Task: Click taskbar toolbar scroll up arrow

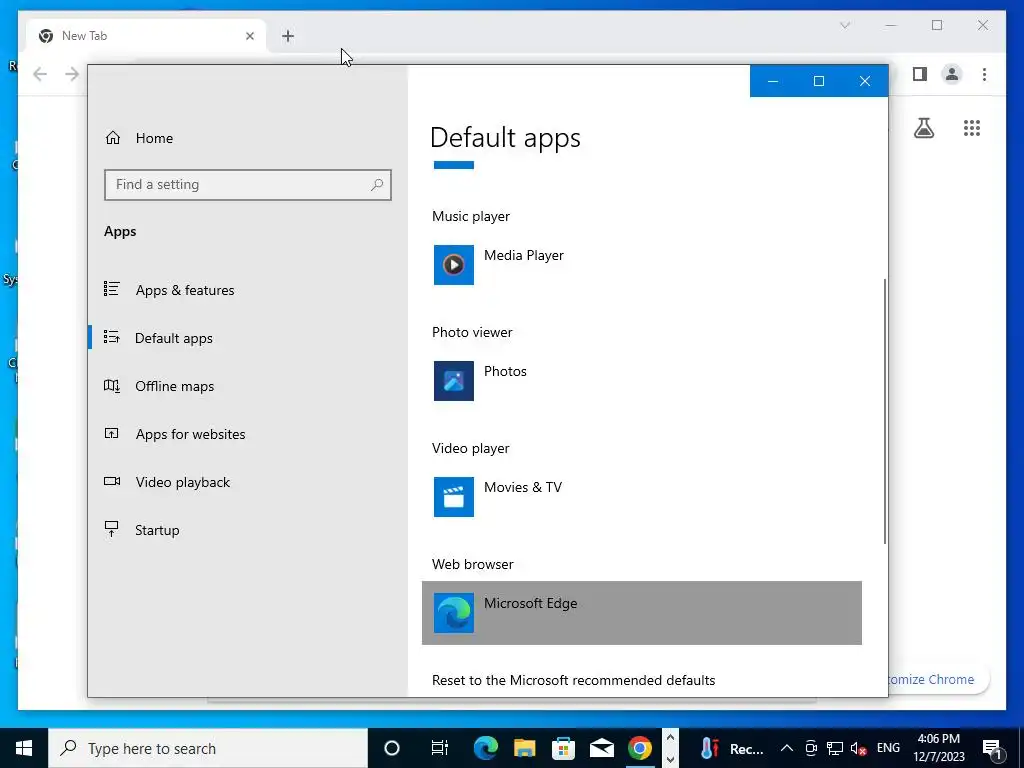Action: click(670, 738)
